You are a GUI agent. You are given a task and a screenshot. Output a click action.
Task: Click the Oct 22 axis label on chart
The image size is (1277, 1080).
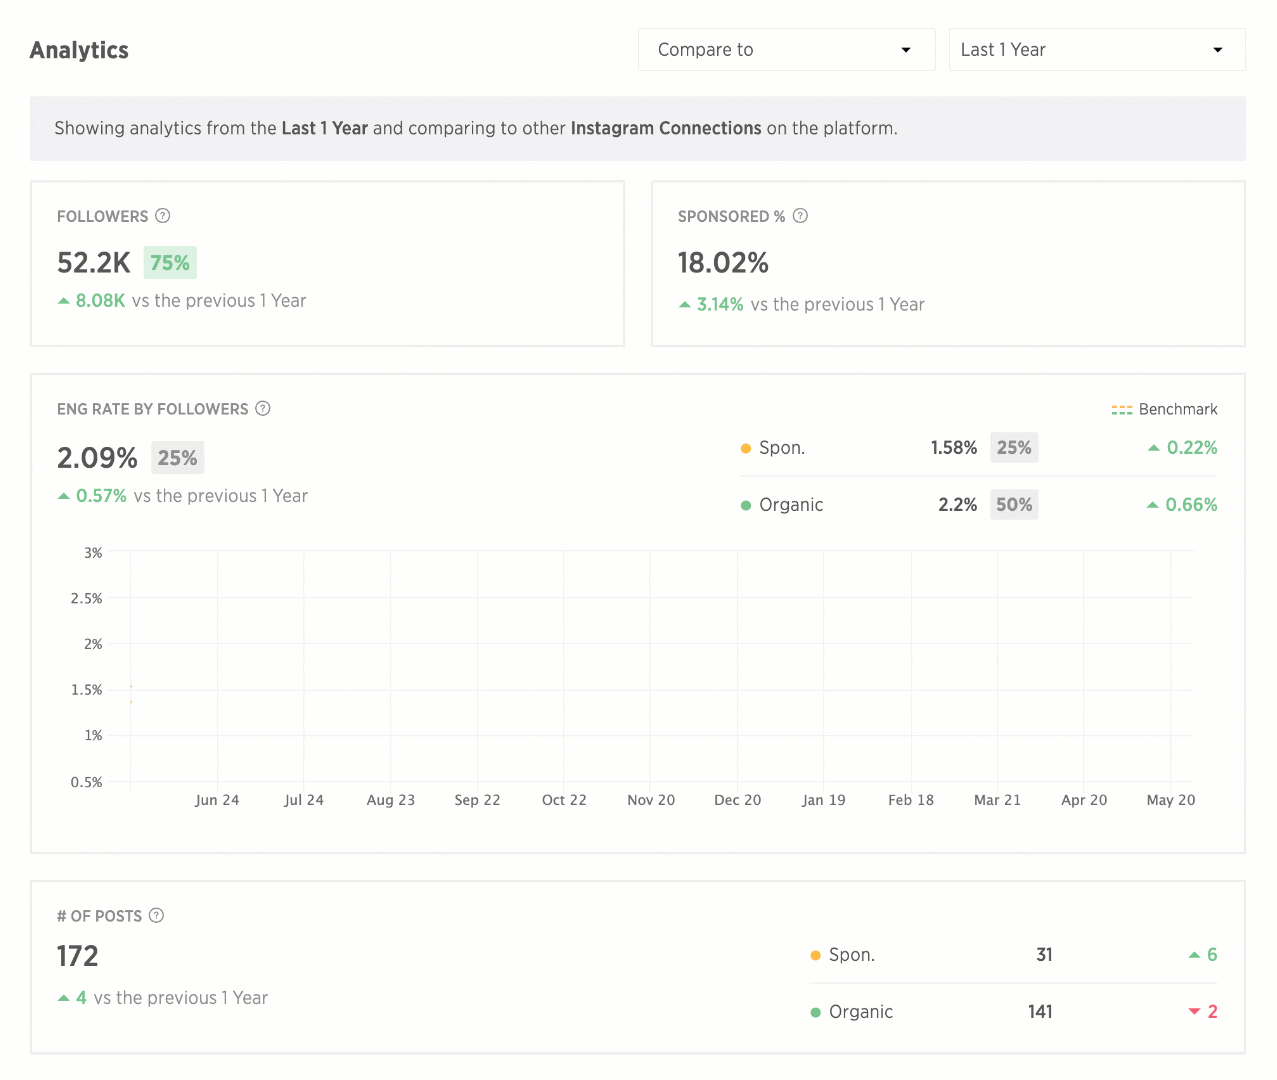(x=564, y=800)
